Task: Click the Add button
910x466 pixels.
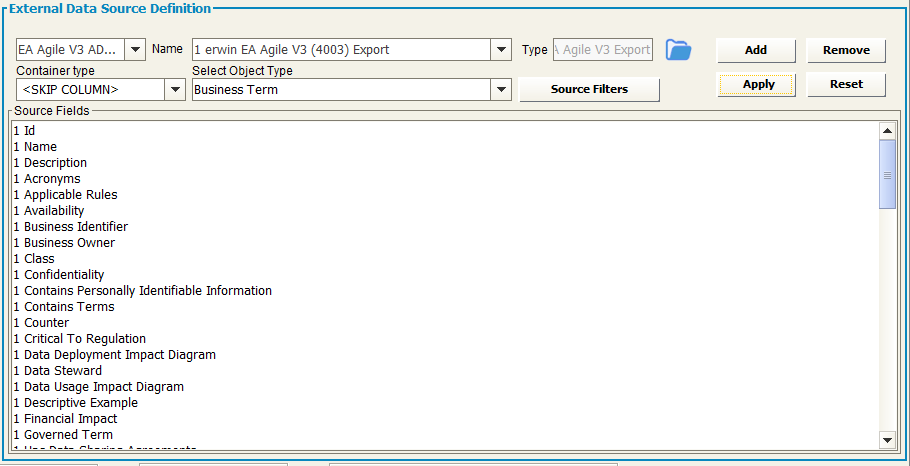Action: [756, 50]
